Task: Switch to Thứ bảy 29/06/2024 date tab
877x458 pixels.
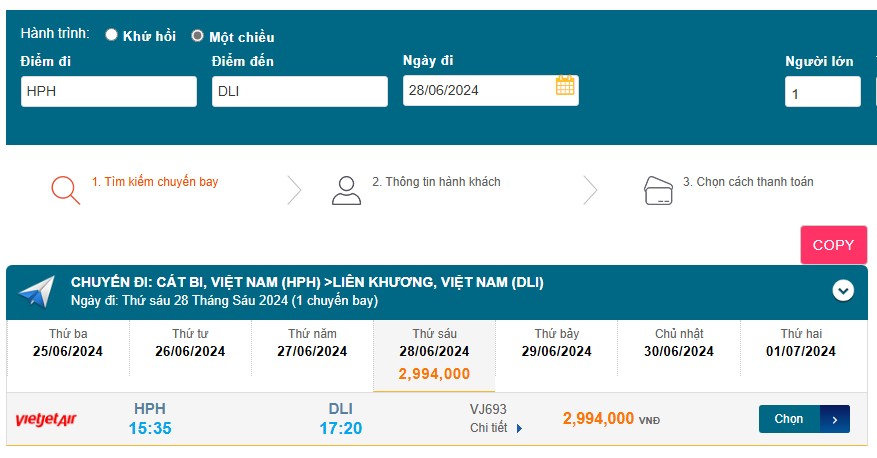Action: [557, 343]
